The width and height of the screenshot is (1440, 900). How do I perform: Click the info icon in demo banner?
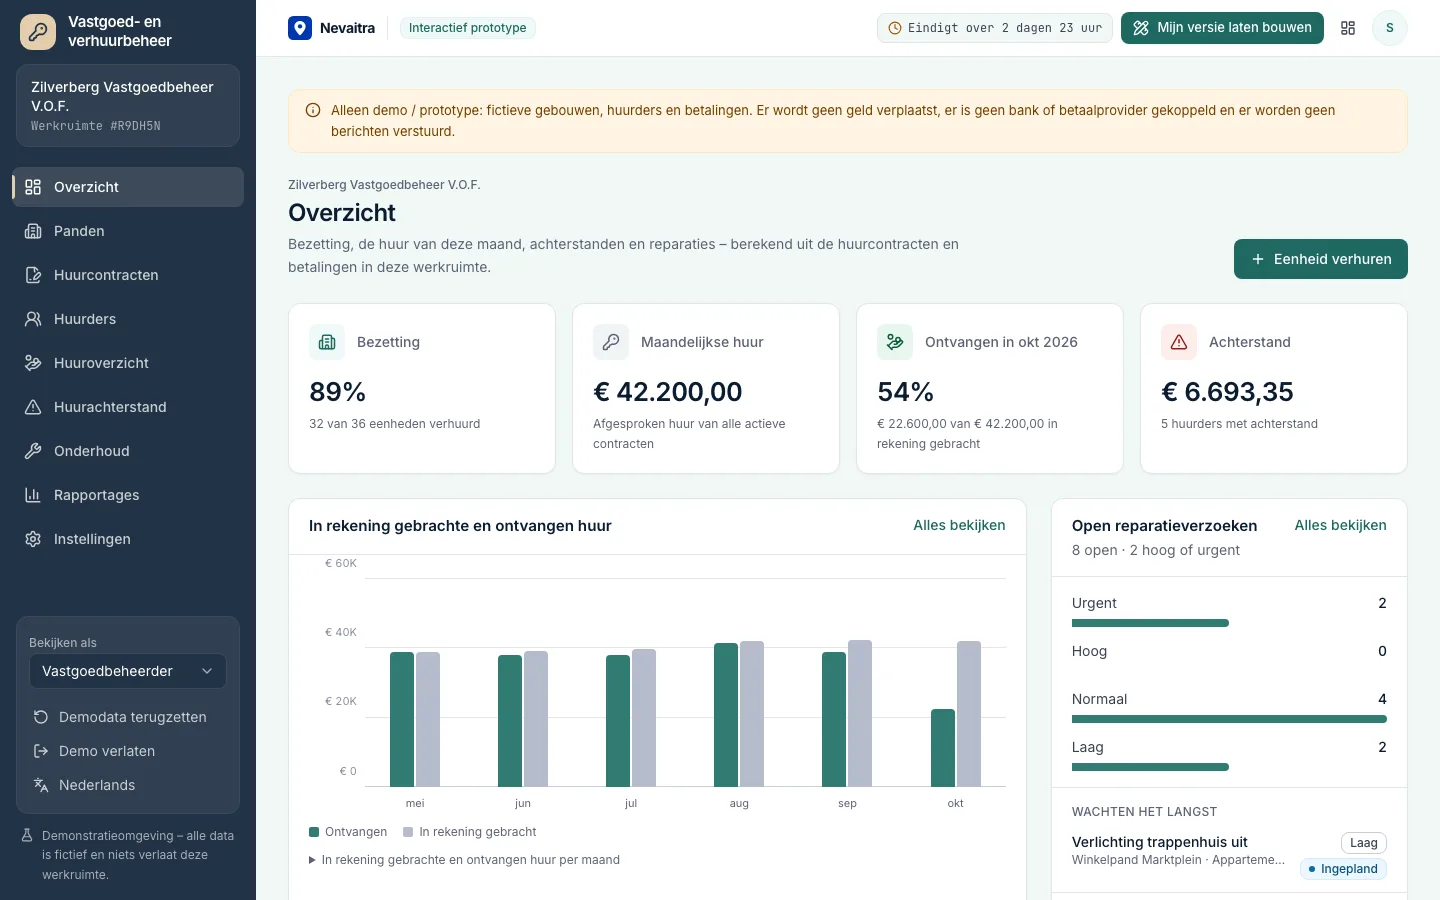click(313, 111)
